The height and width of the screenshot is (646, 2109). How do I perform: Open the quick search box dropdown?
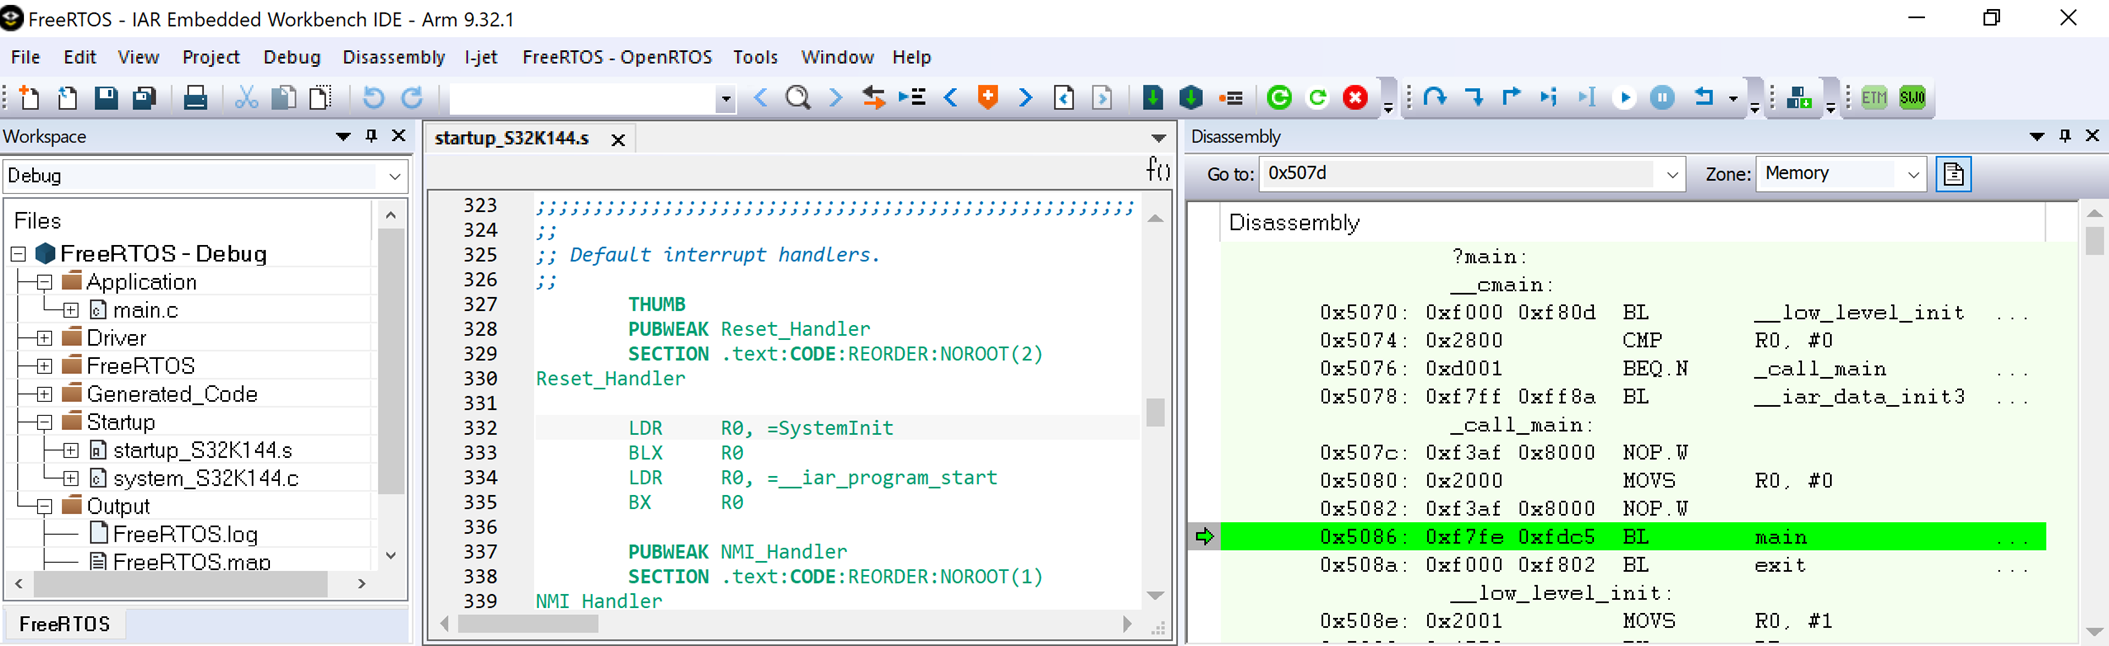click(726, 98)
